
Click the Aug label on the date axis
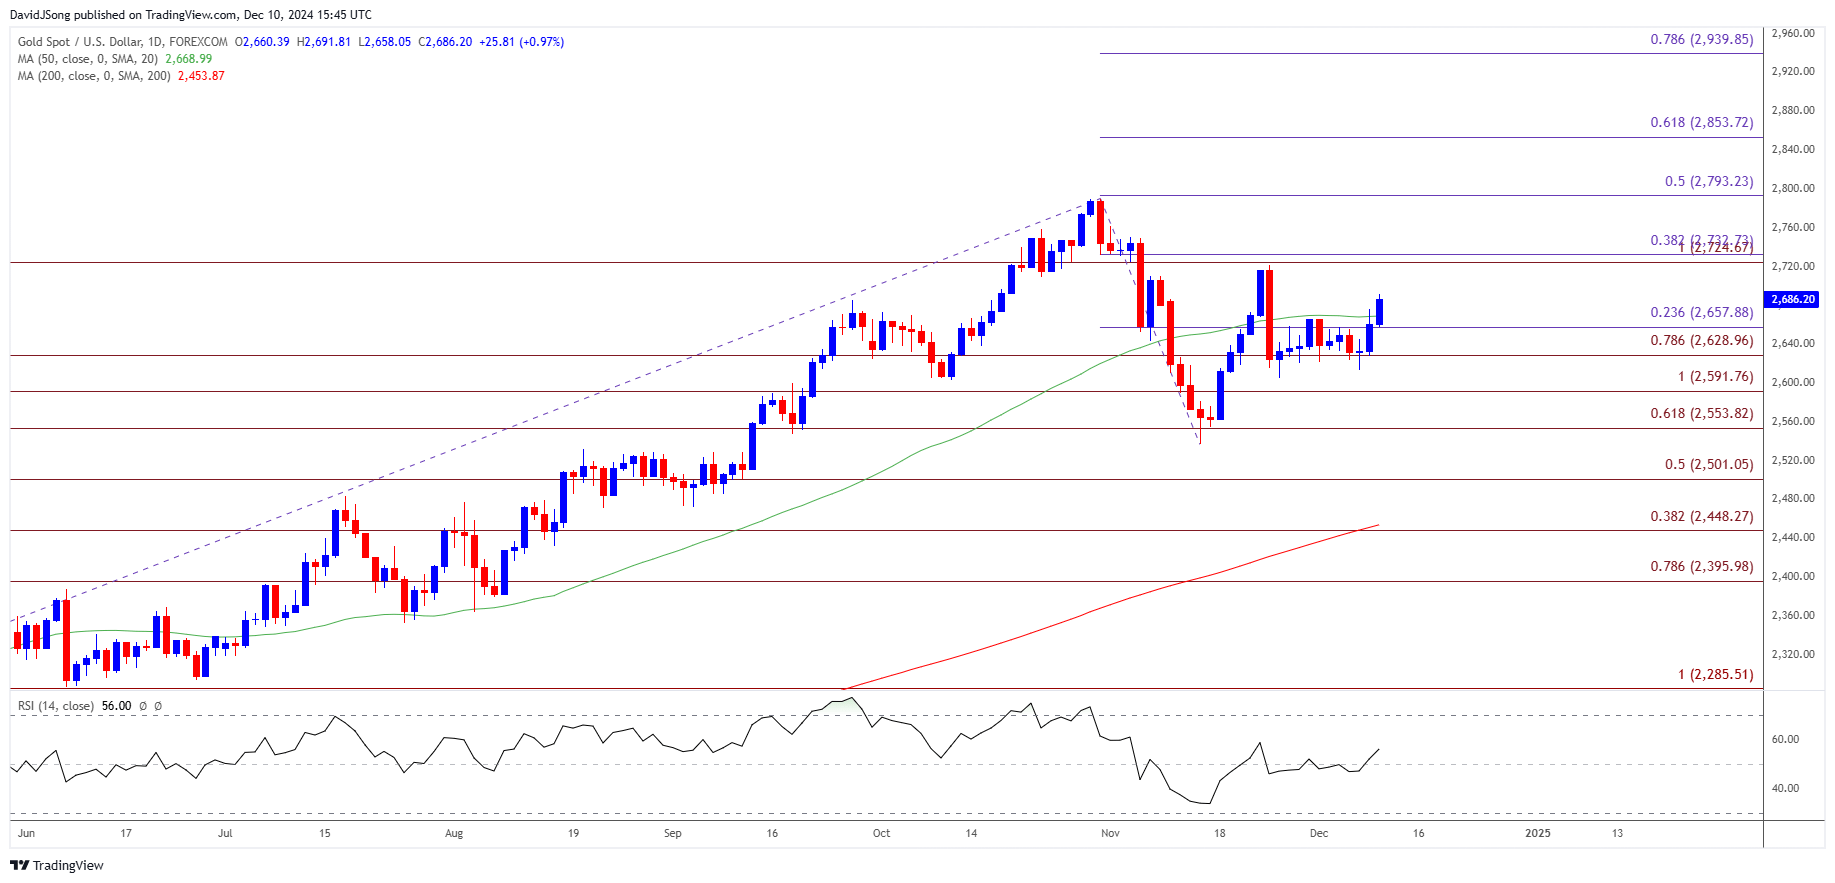(454, 833)
